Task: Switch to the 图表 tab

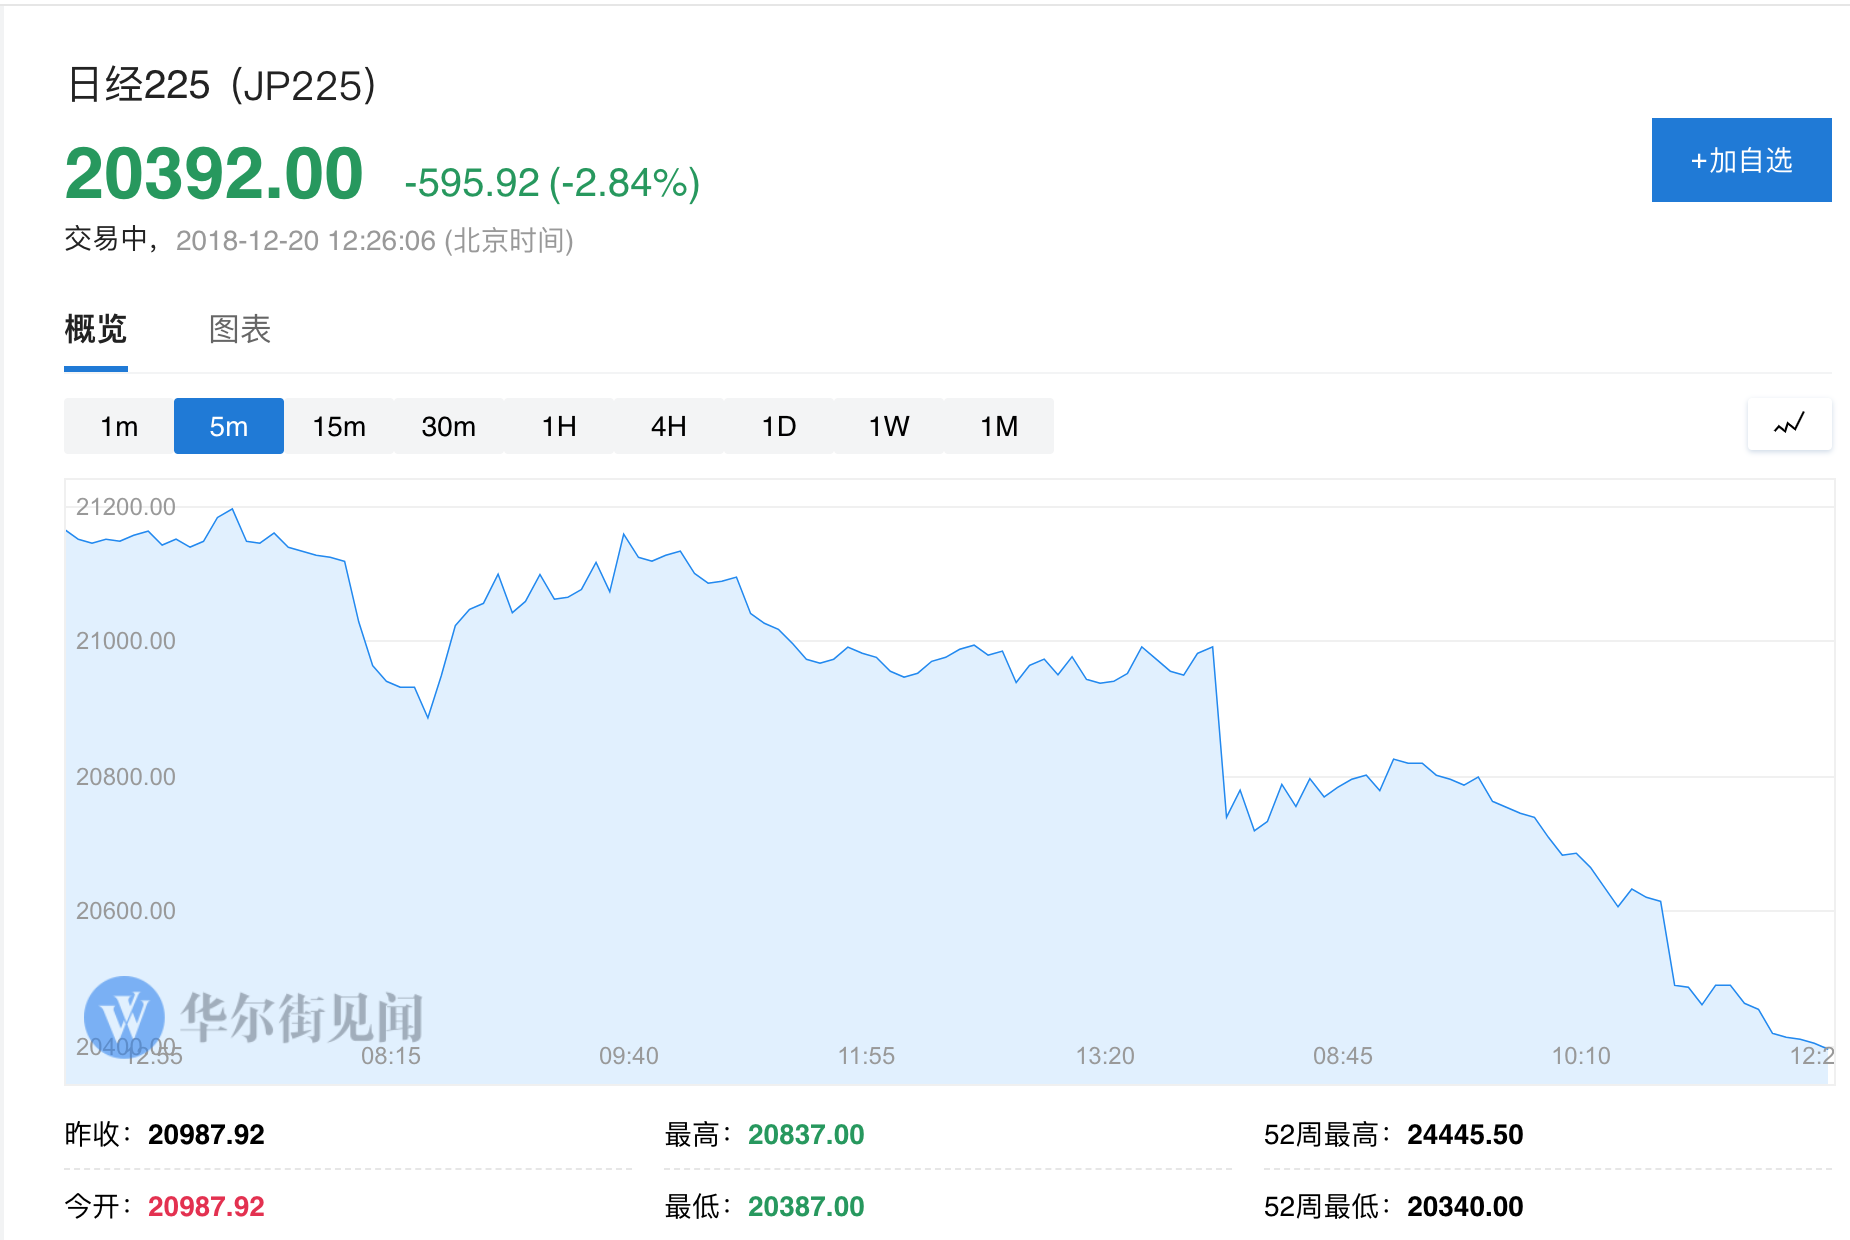Action: pos(240,329)
